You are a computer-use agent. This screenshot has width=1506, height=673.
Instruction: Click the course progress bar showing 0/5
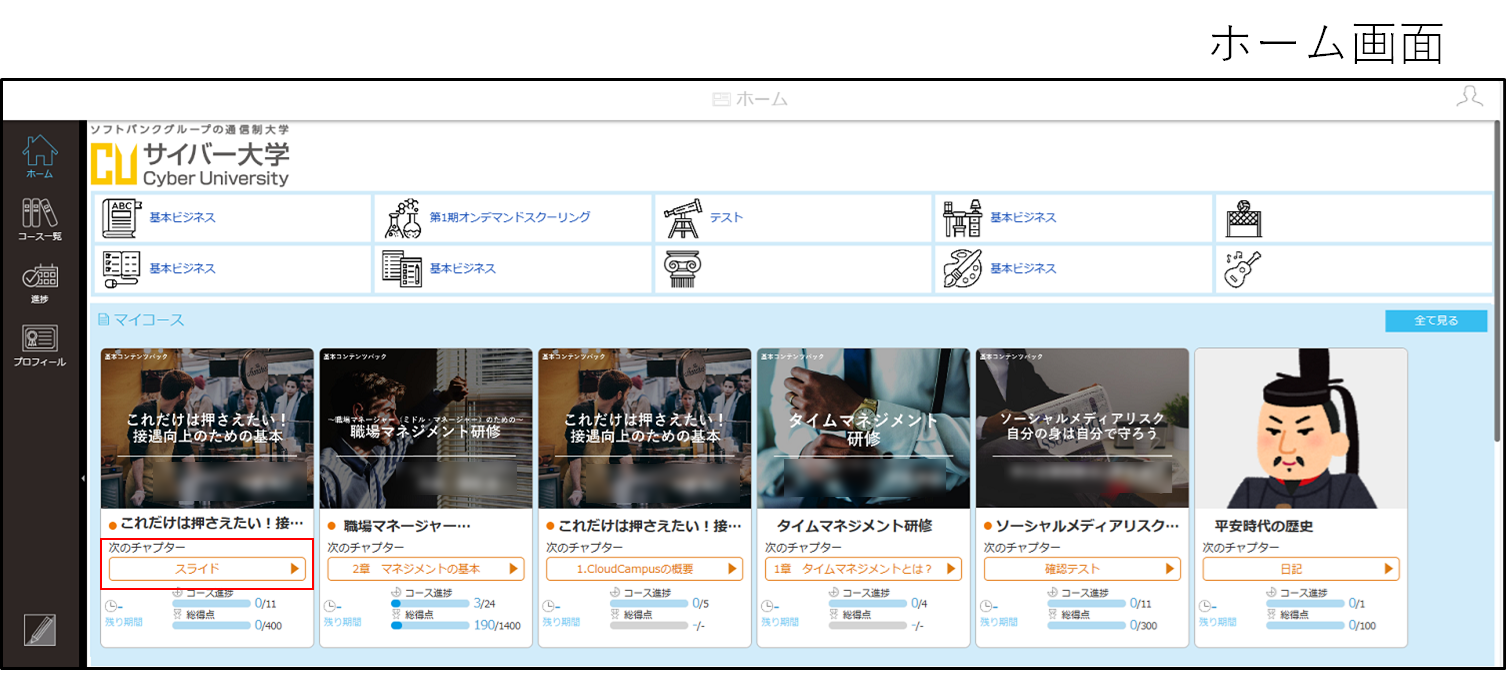click(648, 603)
